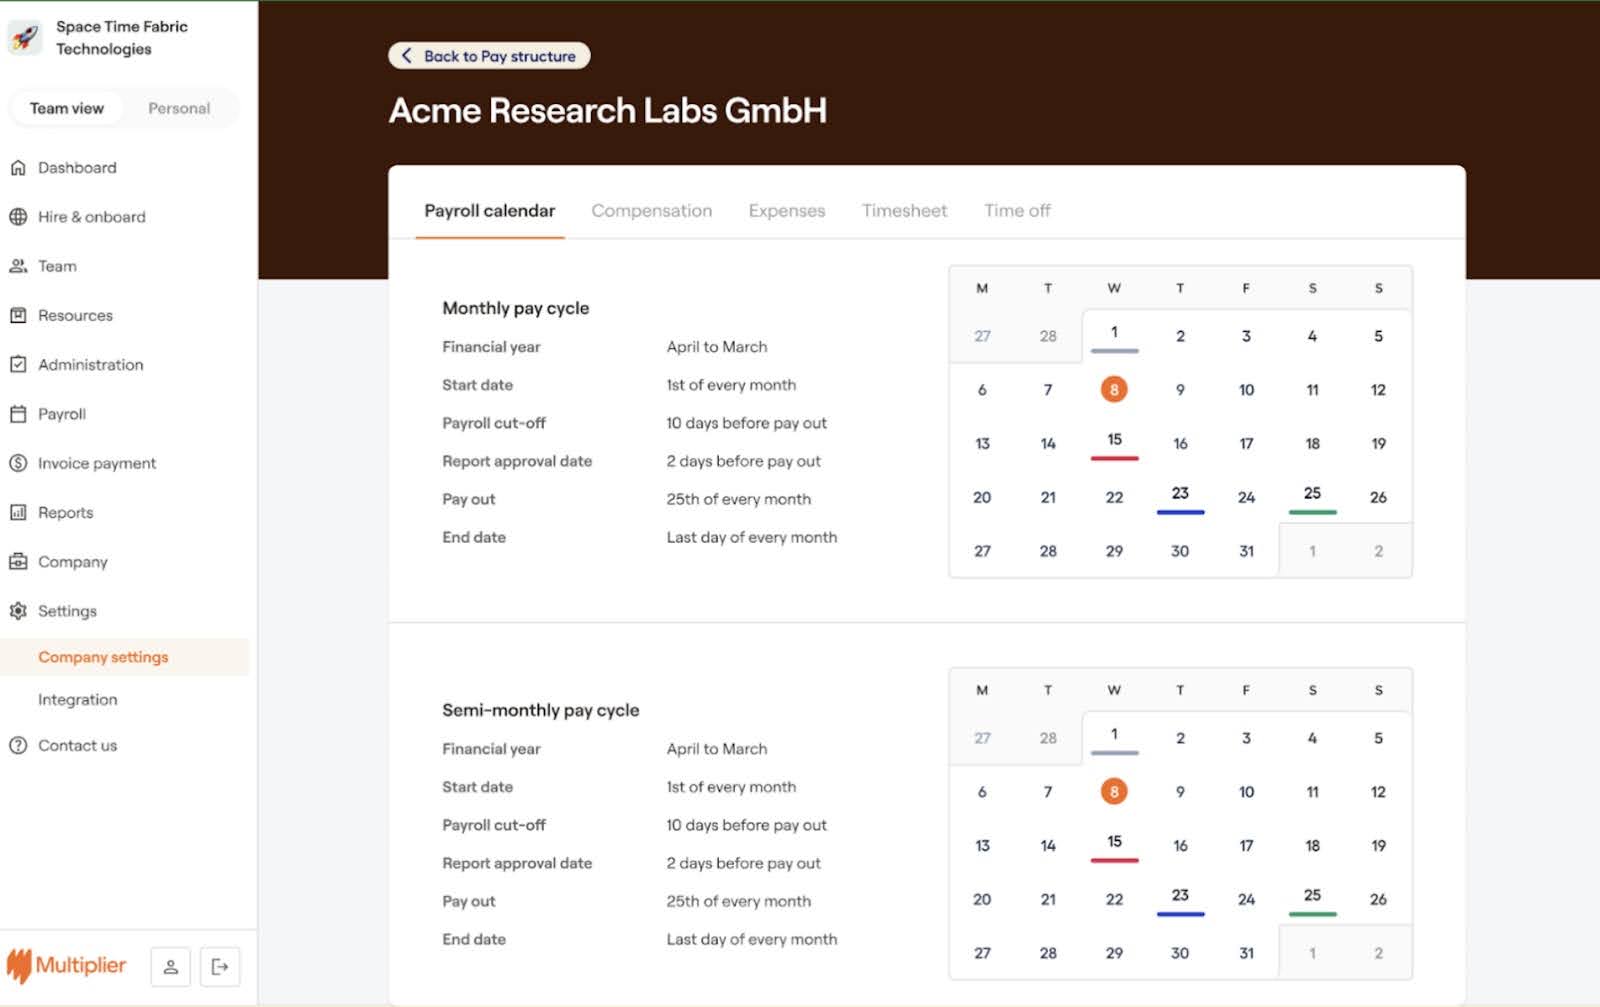Click the rocket company logo icon

(x=25, y=38)
